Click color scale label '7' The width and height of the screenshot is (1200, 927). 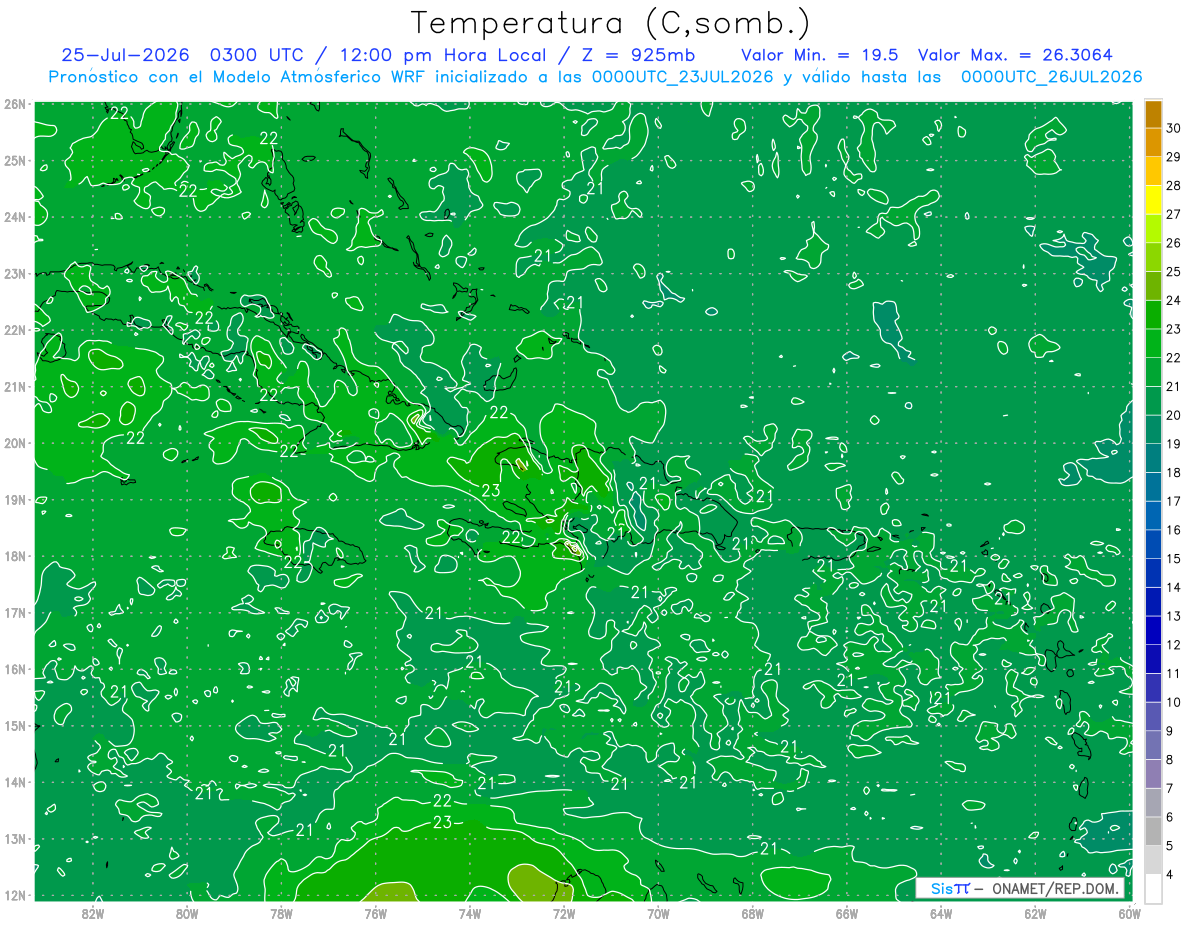[1170, 788]
